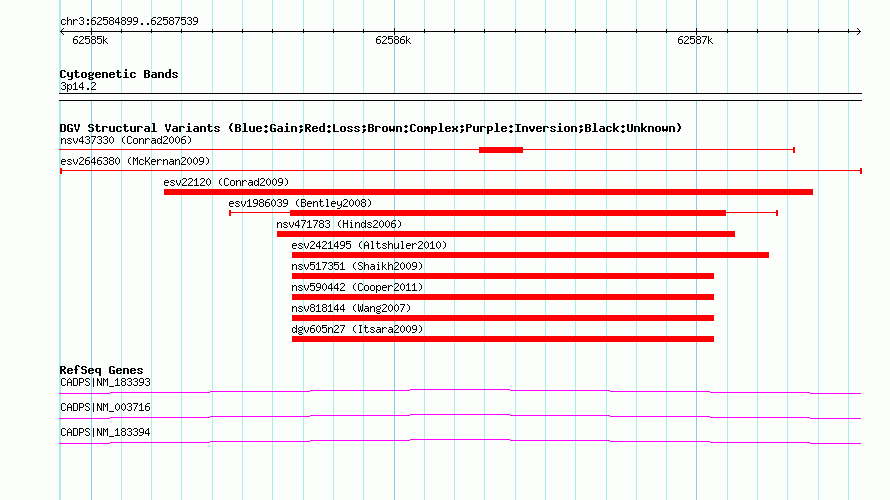Image resolution: width=890 pixels, height=500 pixels.
Task: Click the thick red segment of nsv437330
Action: 501,150
